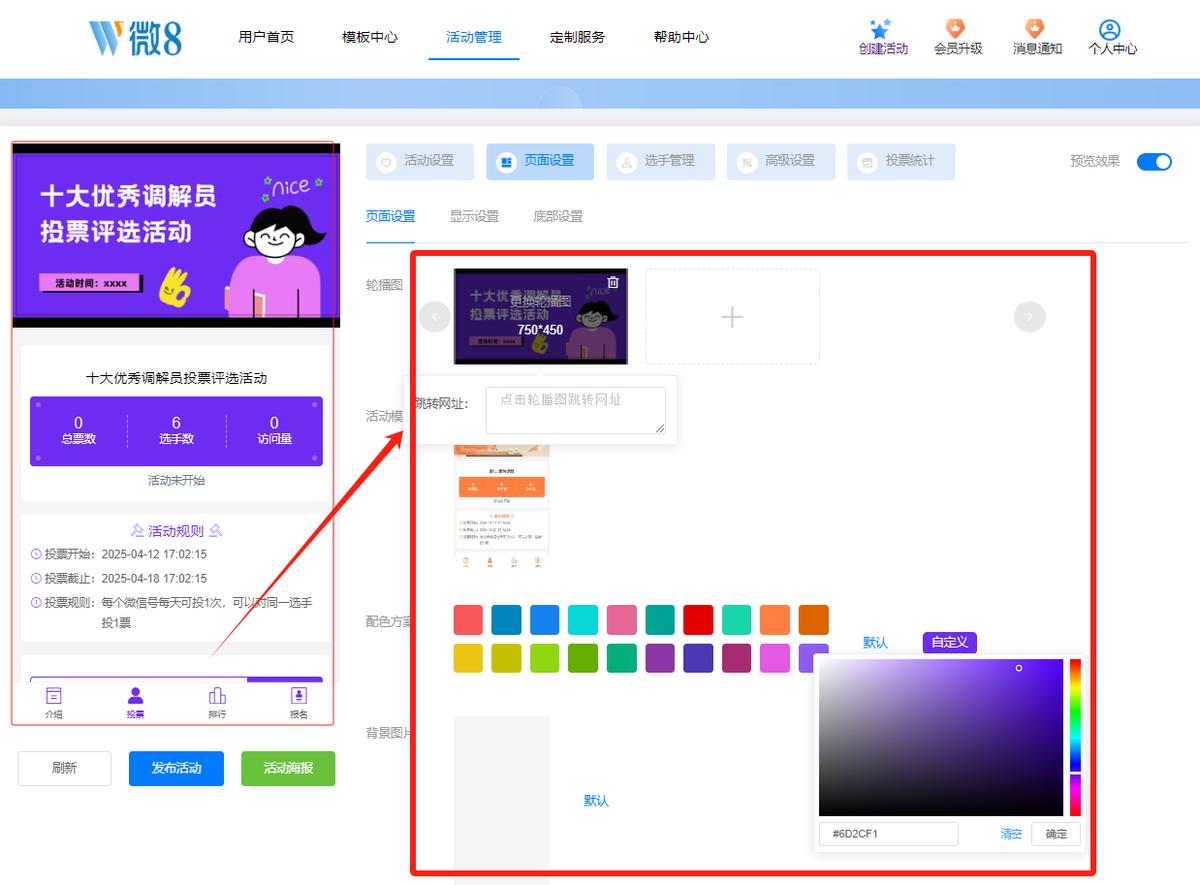Select the magenta color swatch

pyautogui.click(x=775, y=658)
